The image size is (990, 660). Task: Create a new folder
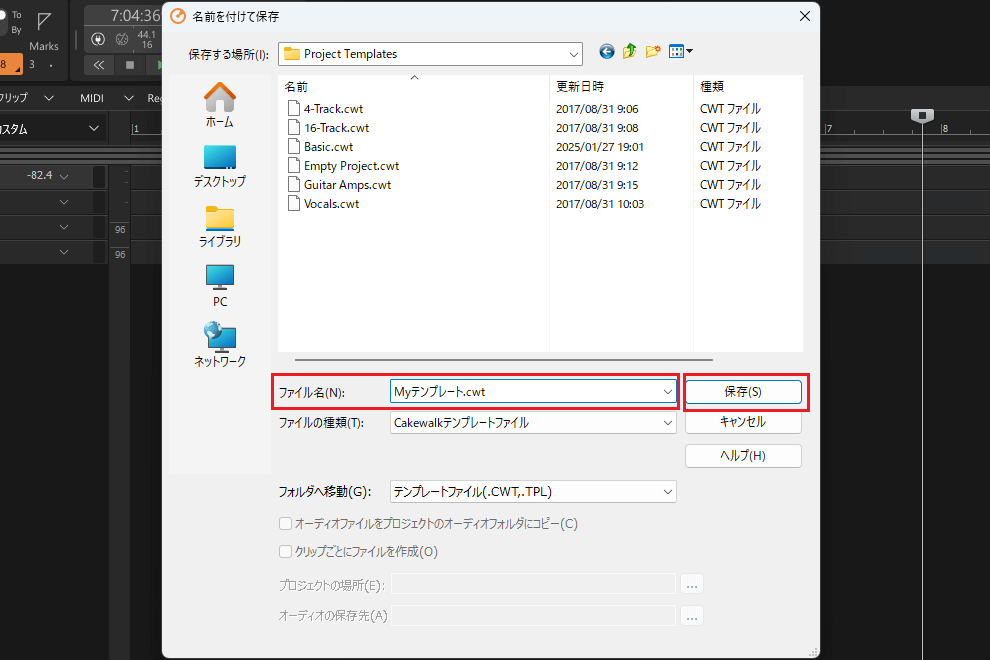point(654,52)
